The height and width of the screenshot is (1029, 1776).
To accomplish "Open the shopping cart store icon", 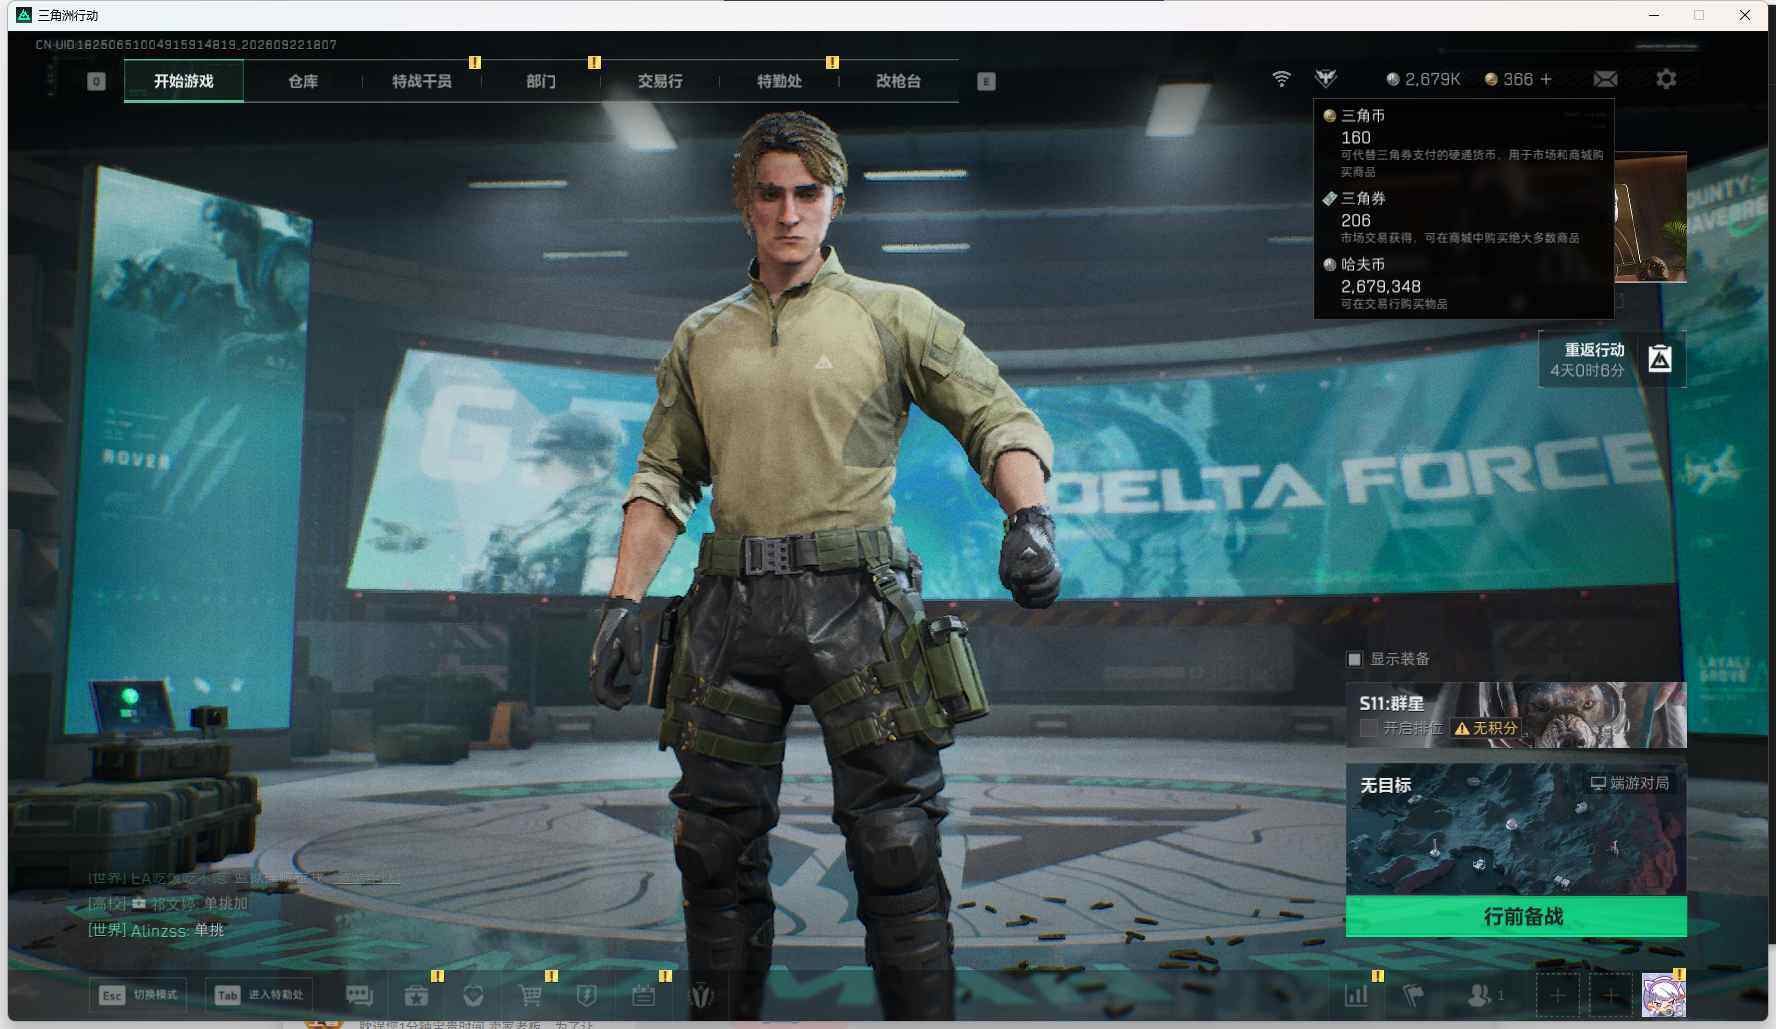I will coord(530,995).
